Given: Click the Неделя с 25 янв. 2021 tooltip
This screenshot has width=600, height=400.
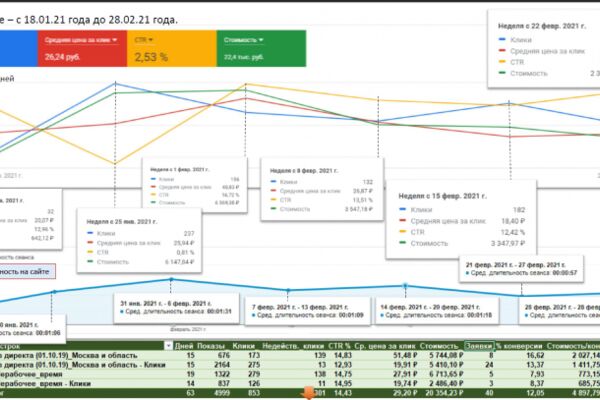Looking at the screenshot, I should click(139, 241).
